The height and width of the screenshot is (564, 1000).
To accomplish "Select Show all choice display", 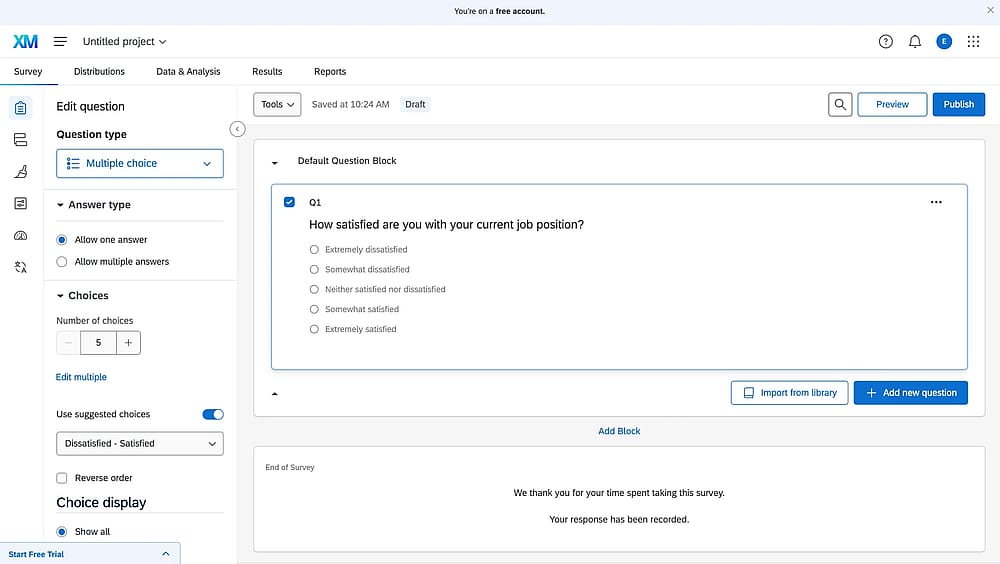I will (x=62, y=531).
